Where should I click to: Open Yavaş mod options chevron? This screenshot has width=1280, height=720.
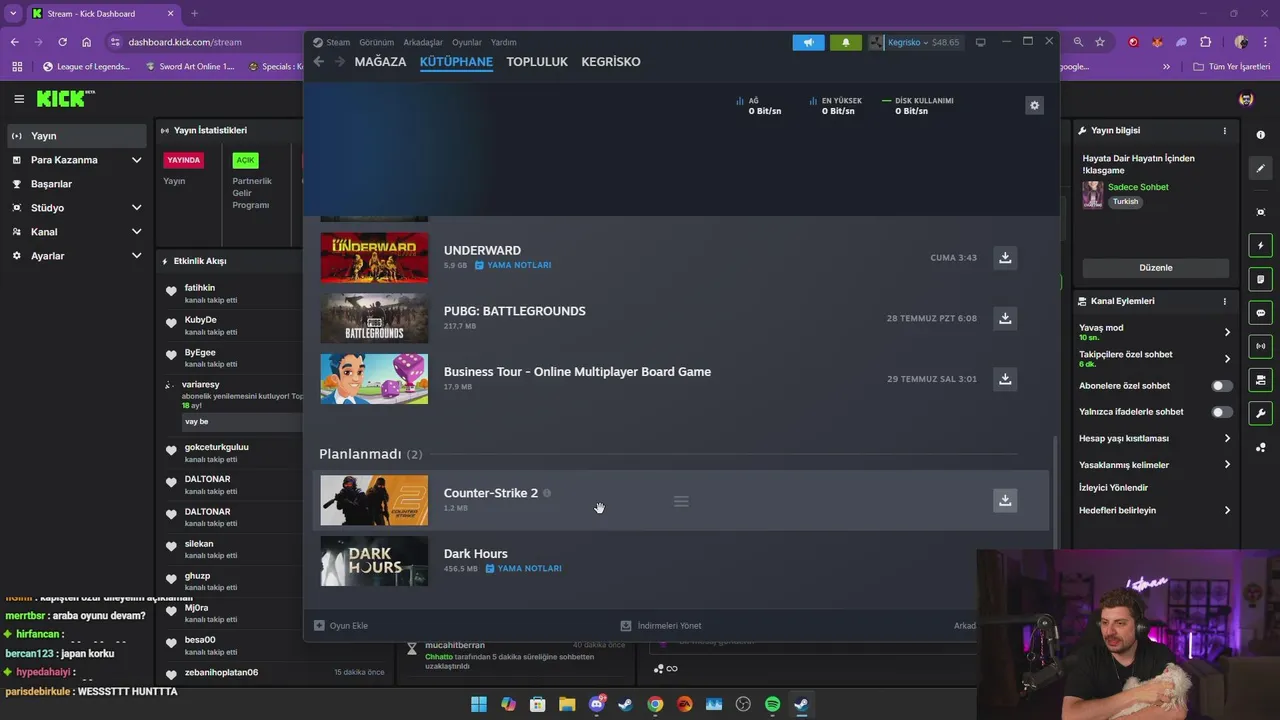[1227, 332]
